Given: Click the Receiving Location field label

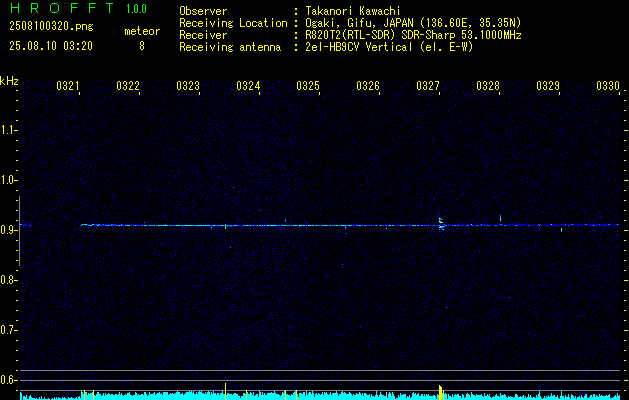Looking at the screenshot, I should (x=233, y=23).
